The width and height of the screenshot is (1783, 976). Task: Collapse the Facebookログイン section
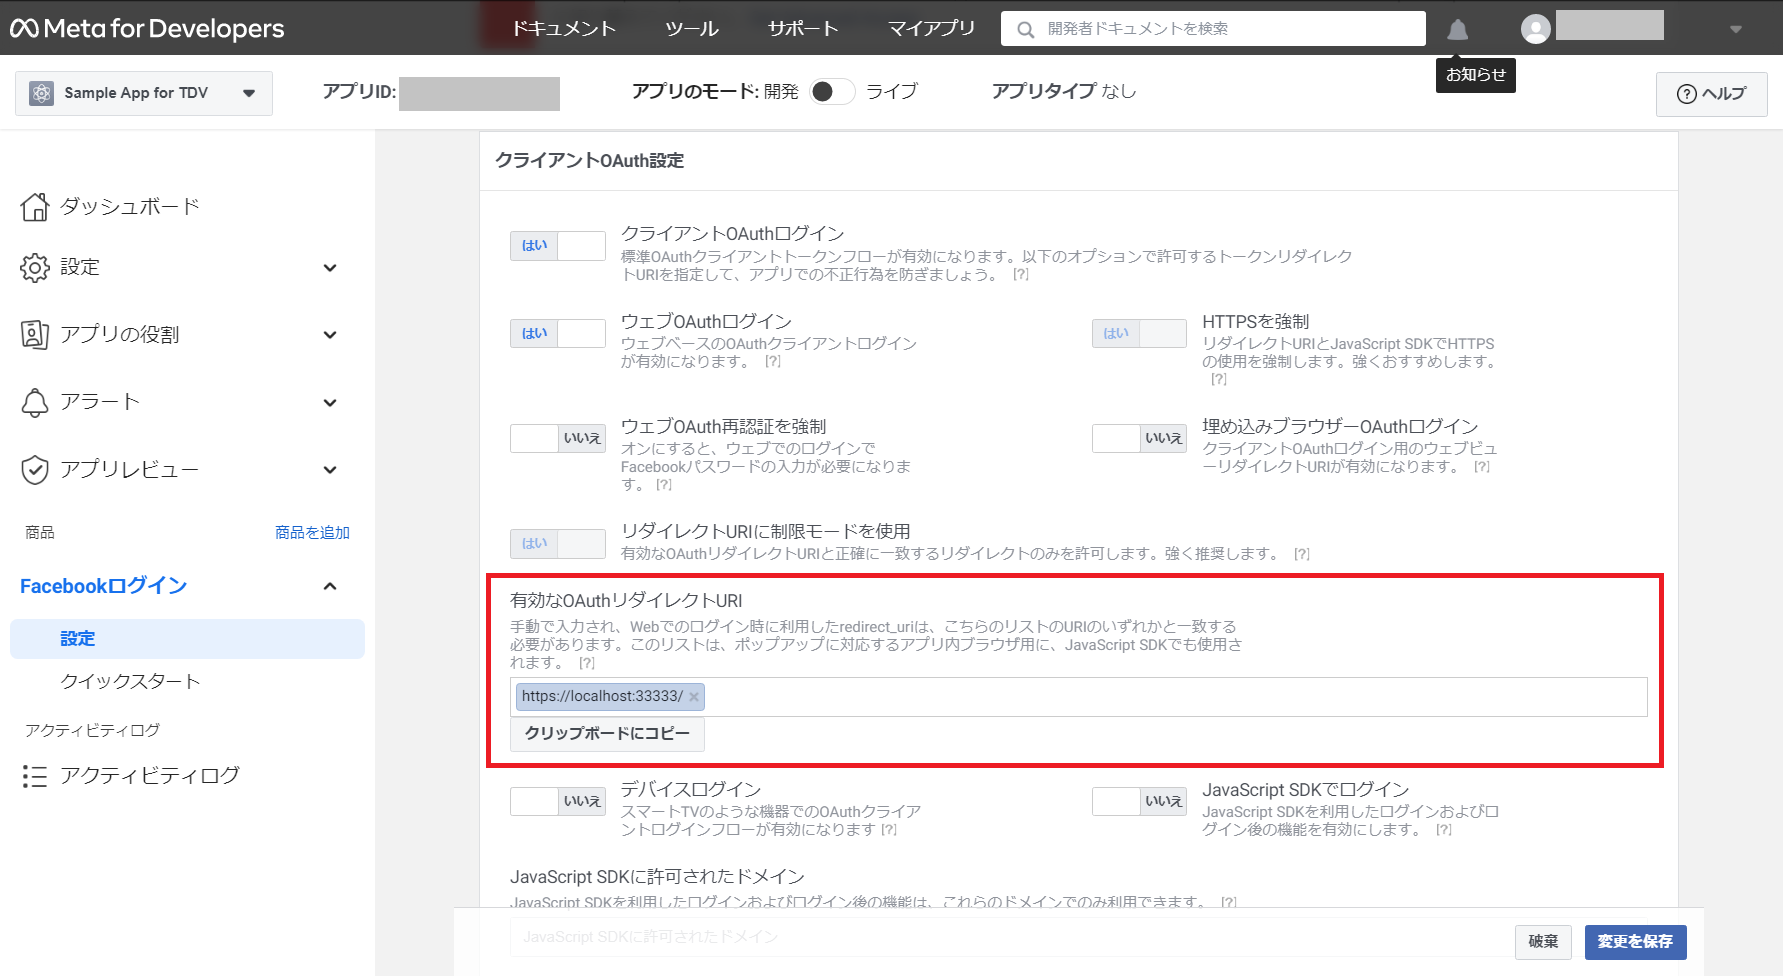pyautogui.click(x=330, y=586)
